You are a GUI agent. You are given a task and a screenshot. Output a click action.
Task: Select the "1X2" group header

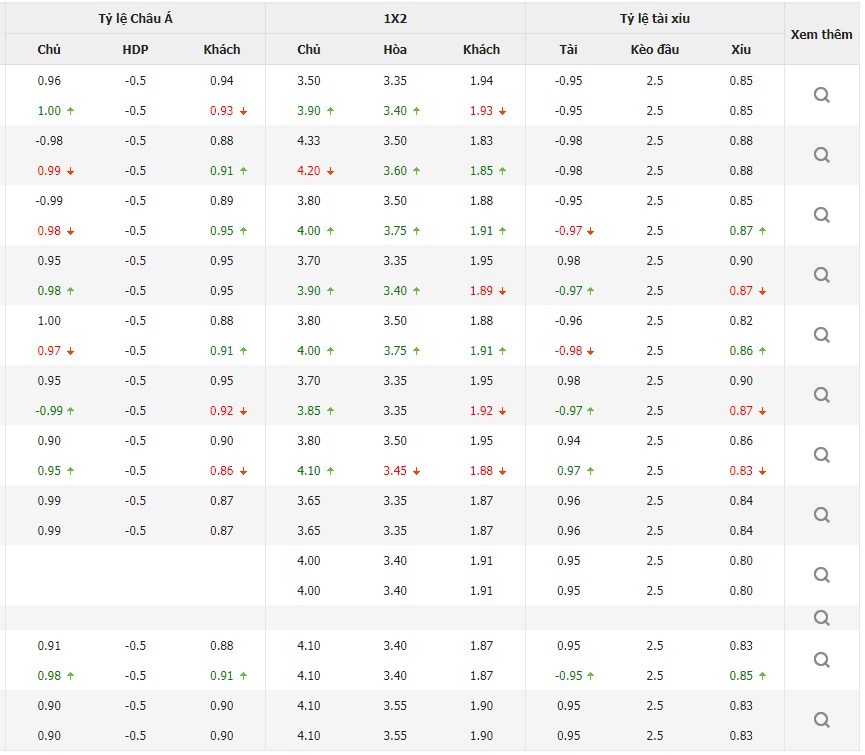click(395, 18)
